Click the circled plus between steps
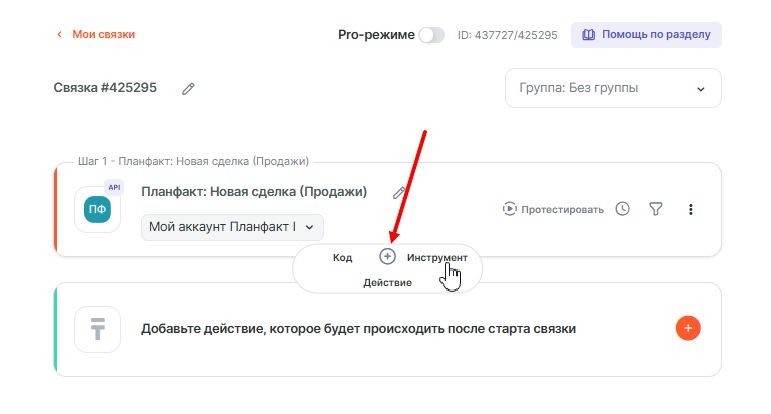This screenshot has height=414, width=771. point(388,257)
